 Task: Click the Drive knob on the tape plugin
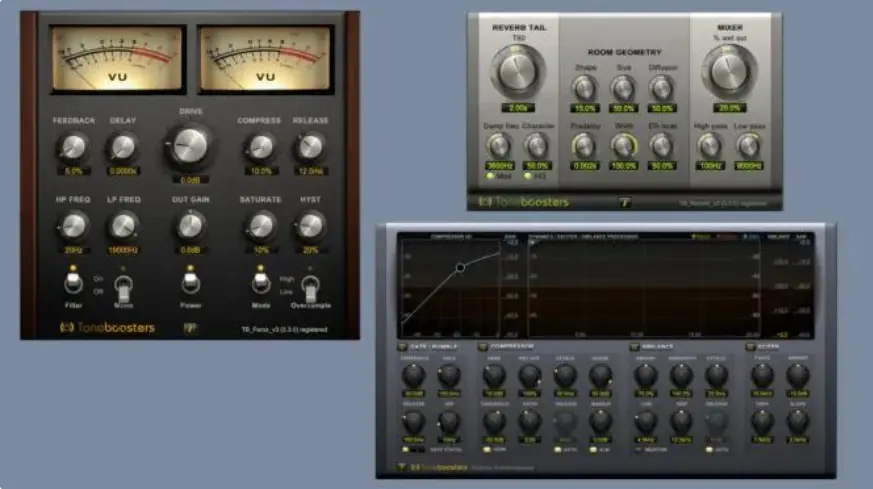point(190,146)
